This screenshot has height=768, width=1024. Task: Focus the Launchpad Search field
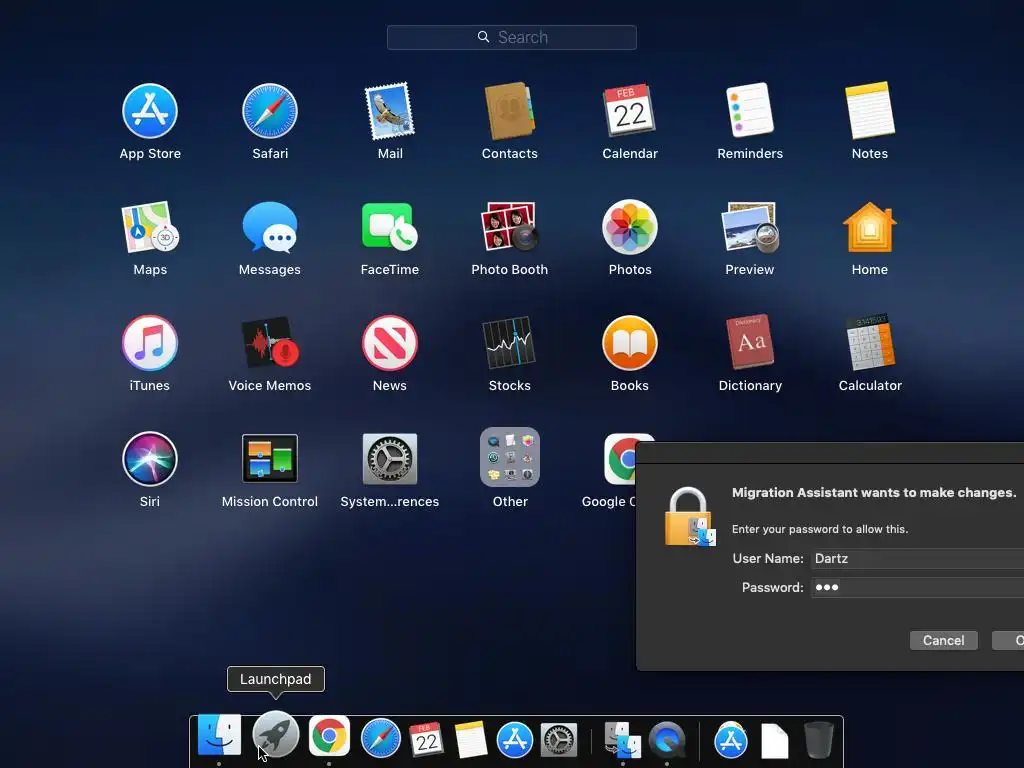[511, 37]
